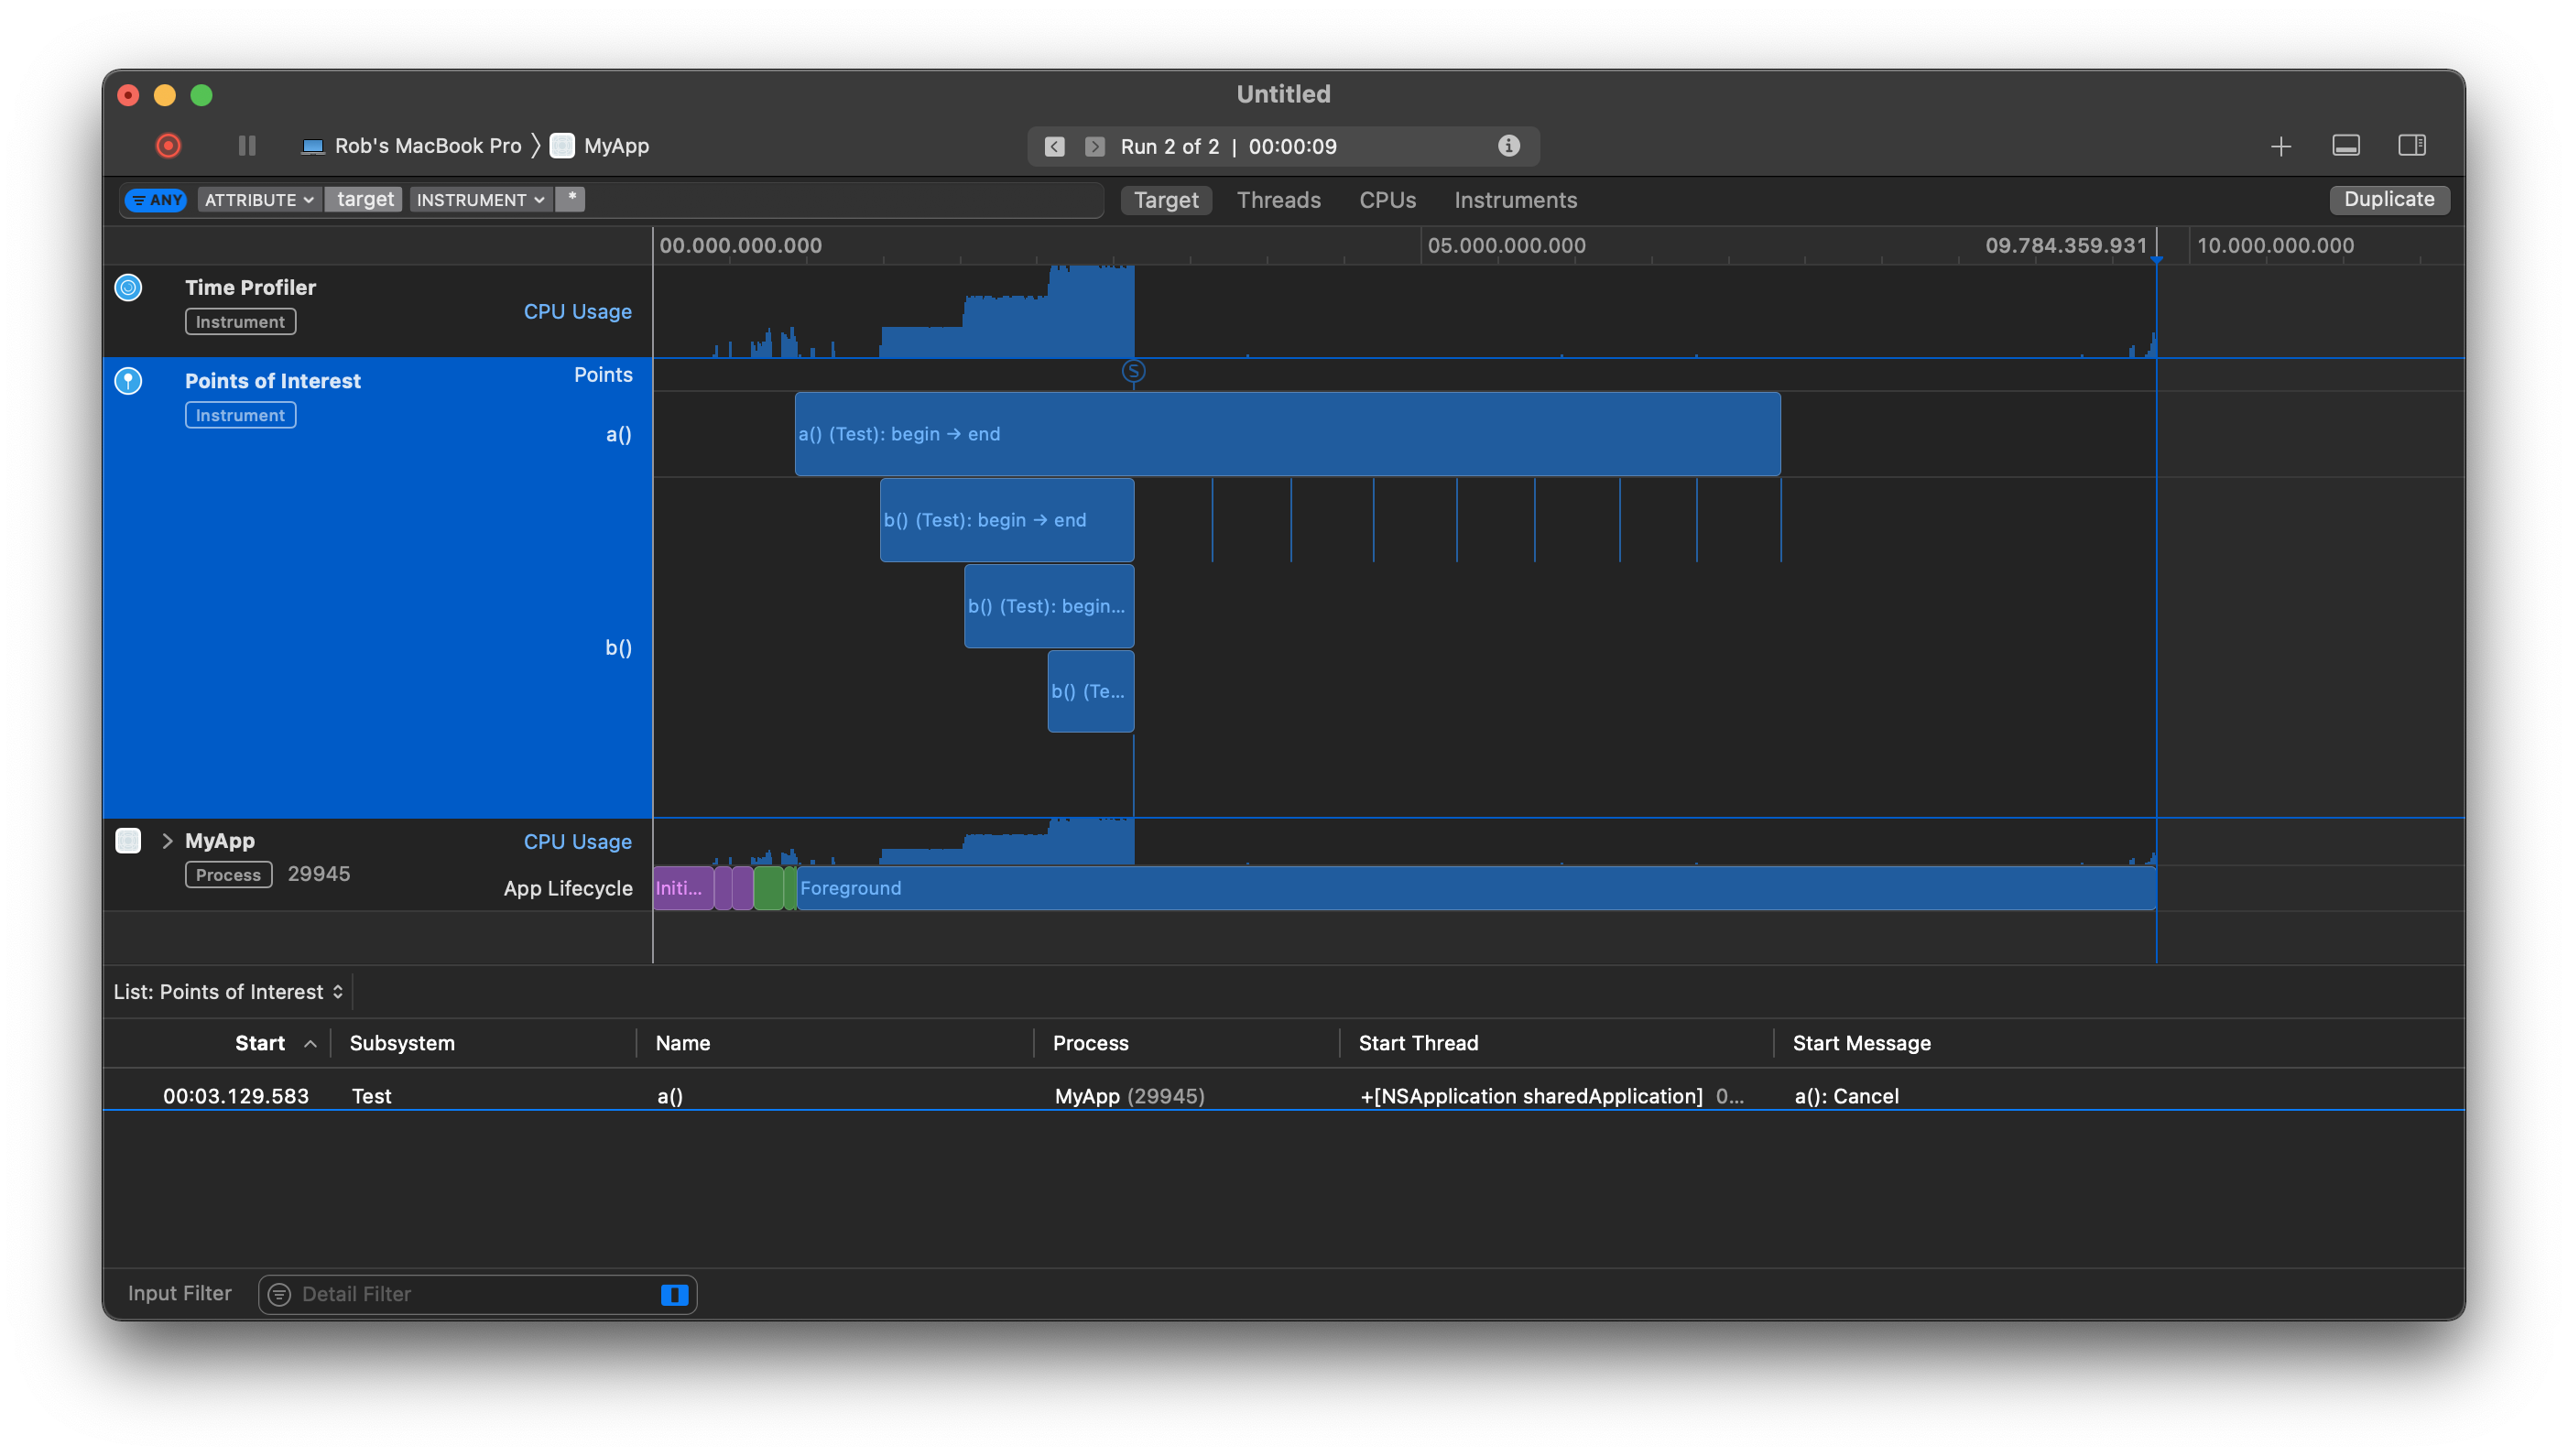2568x1456 pixels.
Task: Click Time Profiler instrument icon
Action: (128, 288)
